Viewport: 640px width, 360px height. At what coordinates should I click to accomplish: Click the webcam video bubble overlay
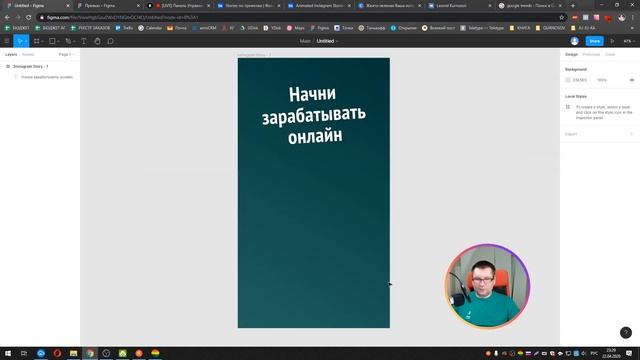(x=487, y=286)
